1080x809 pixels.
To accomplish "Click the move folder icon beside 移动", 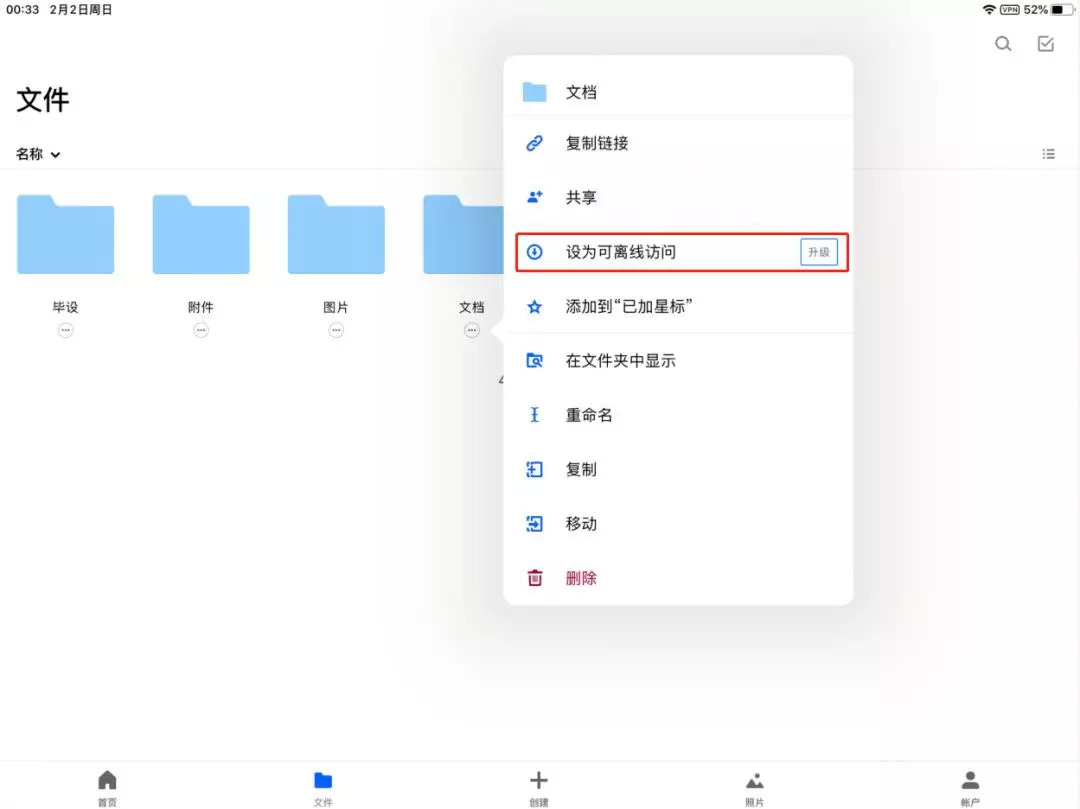I will click(533, 523).
